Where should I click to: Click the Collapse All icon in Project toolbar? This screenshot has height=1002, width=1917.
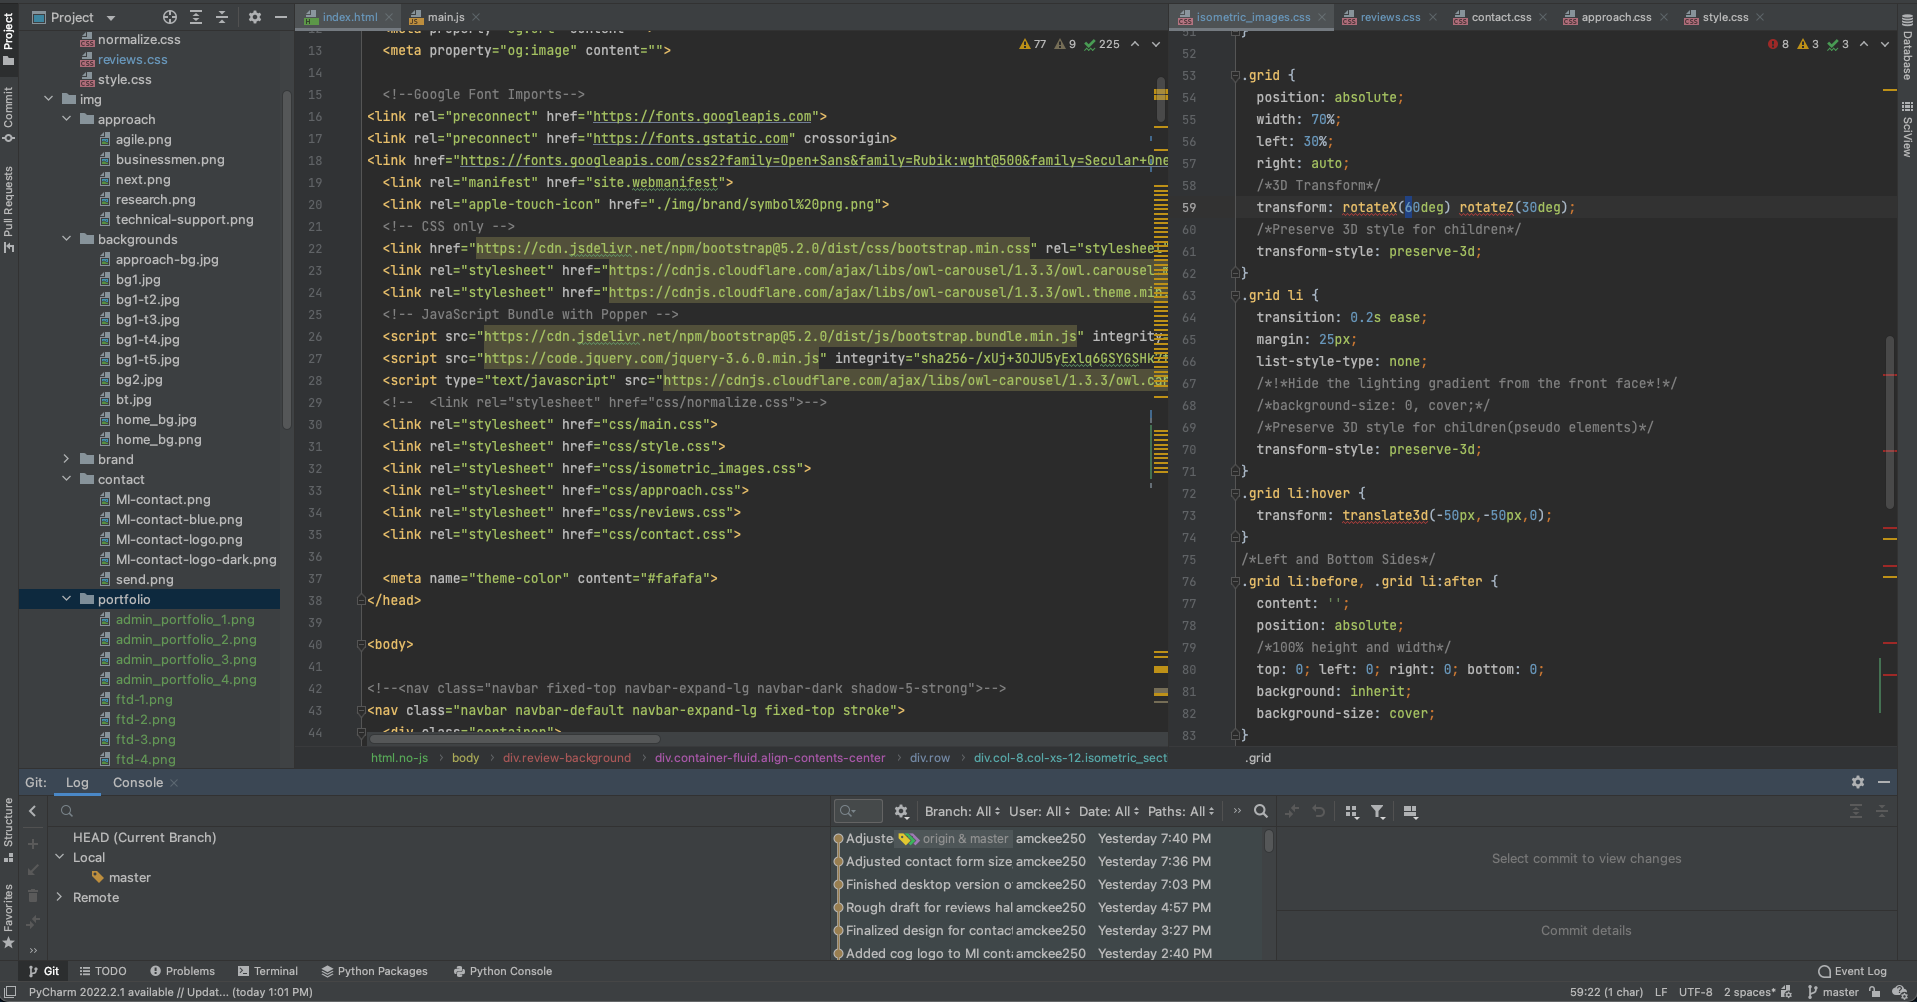[x=222, y=17]
